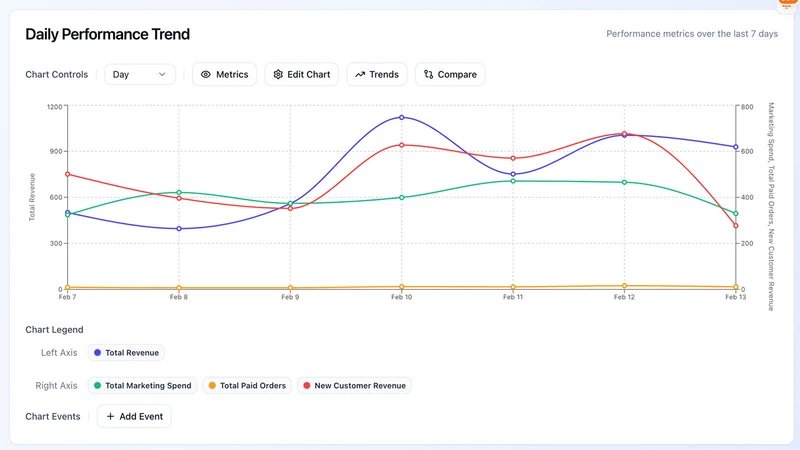Toggle the Total Paid Orders legend chip
This screenshot has width=800, height=450.
click(x=247, y=386)
